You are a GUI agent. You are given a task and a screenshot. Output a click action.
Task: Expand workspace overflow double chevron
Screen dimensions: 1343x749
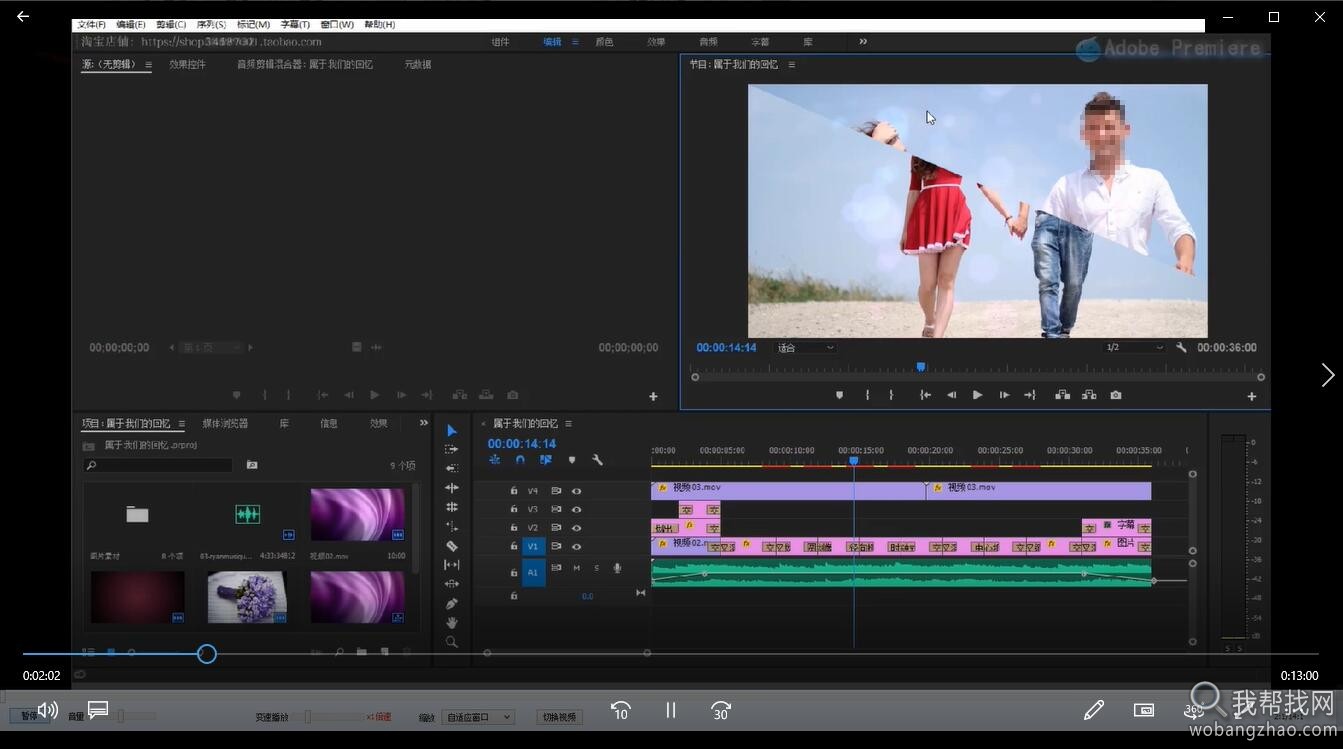click(x=863, y=41)
